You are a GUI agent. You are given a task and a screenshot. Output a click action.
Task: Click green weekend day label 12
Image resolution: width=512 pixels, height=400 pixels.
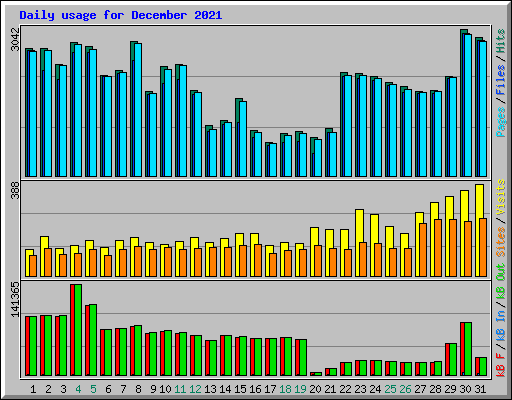tap(195, 389)
